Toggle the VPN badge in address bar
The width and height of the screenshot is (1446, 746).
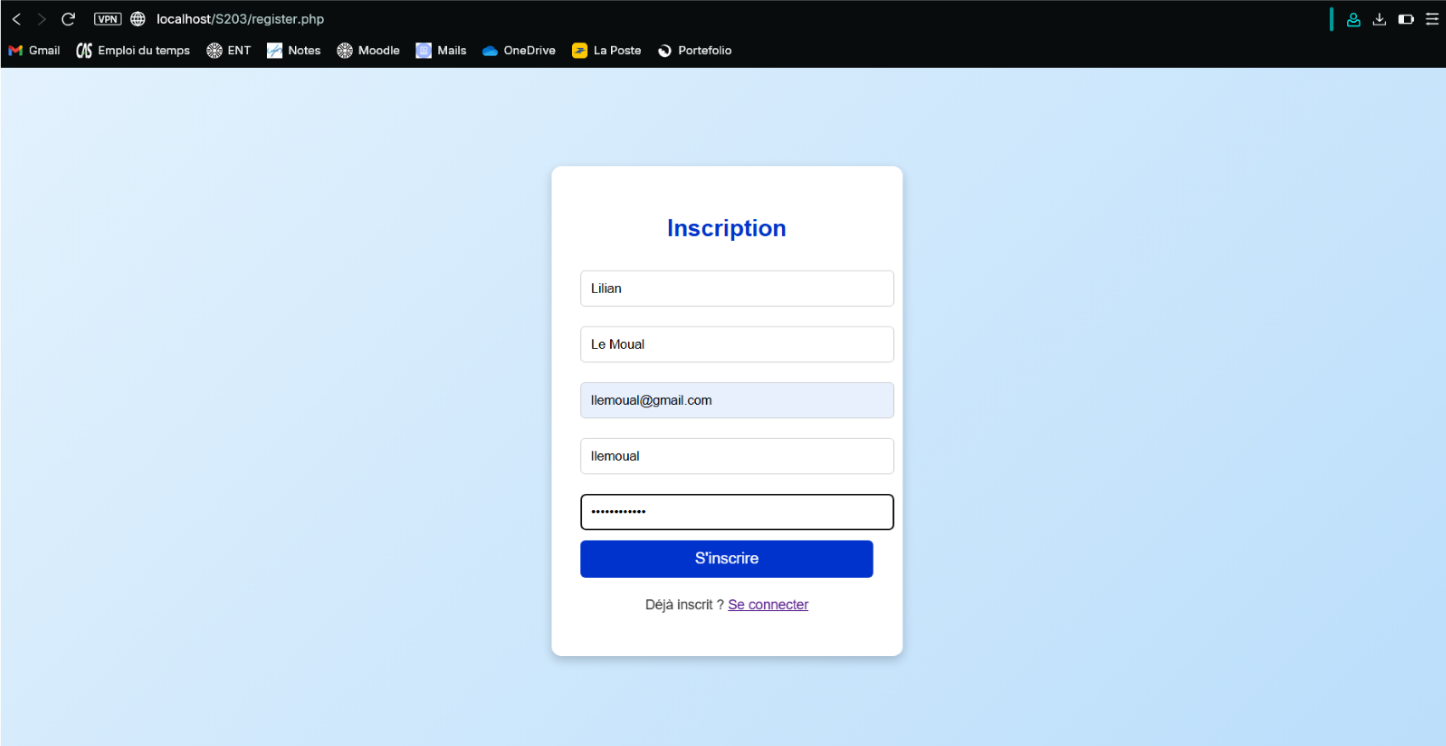[107, 19]
